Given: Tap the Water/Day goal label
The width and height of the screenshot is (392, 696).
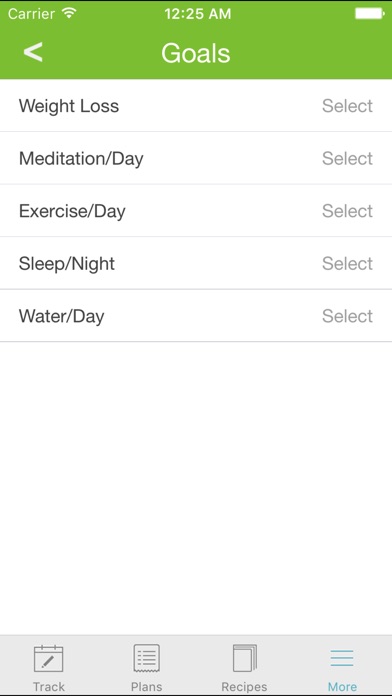Looking at the screenshot, I should pyautogui.click(x=61, y=316).
